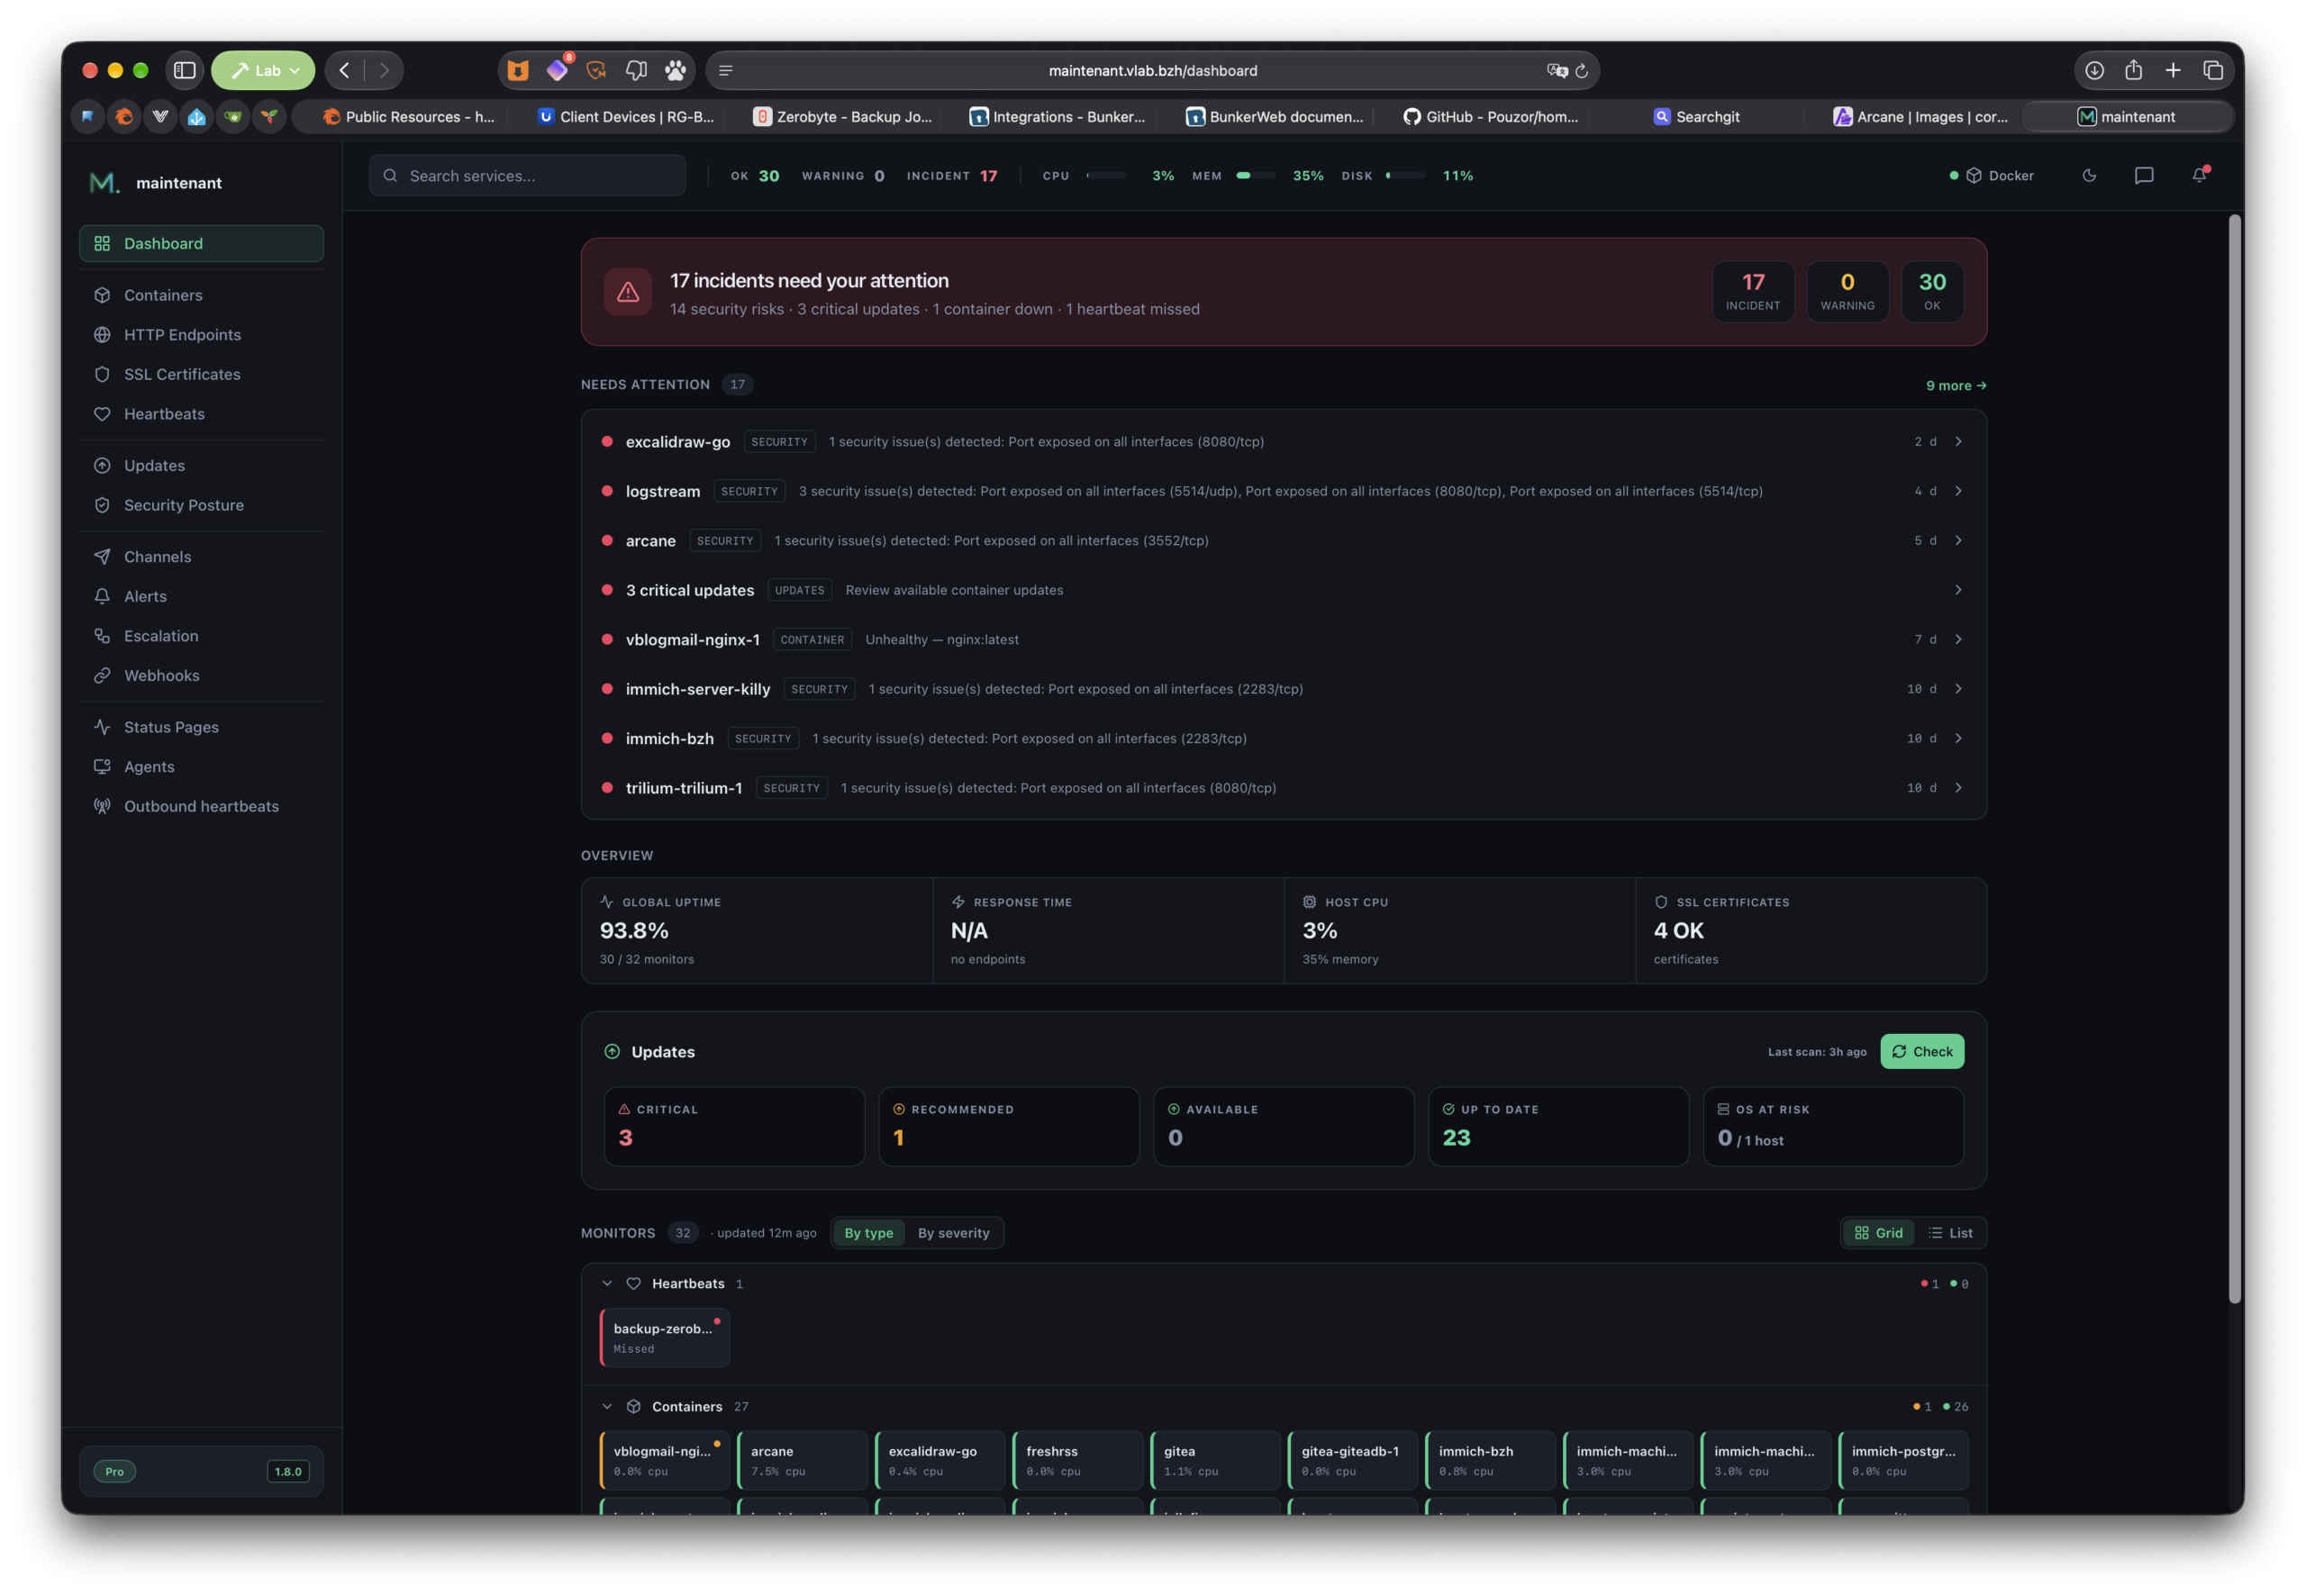Open Outbound heartbeats in the sidebar

pos(201,806)
